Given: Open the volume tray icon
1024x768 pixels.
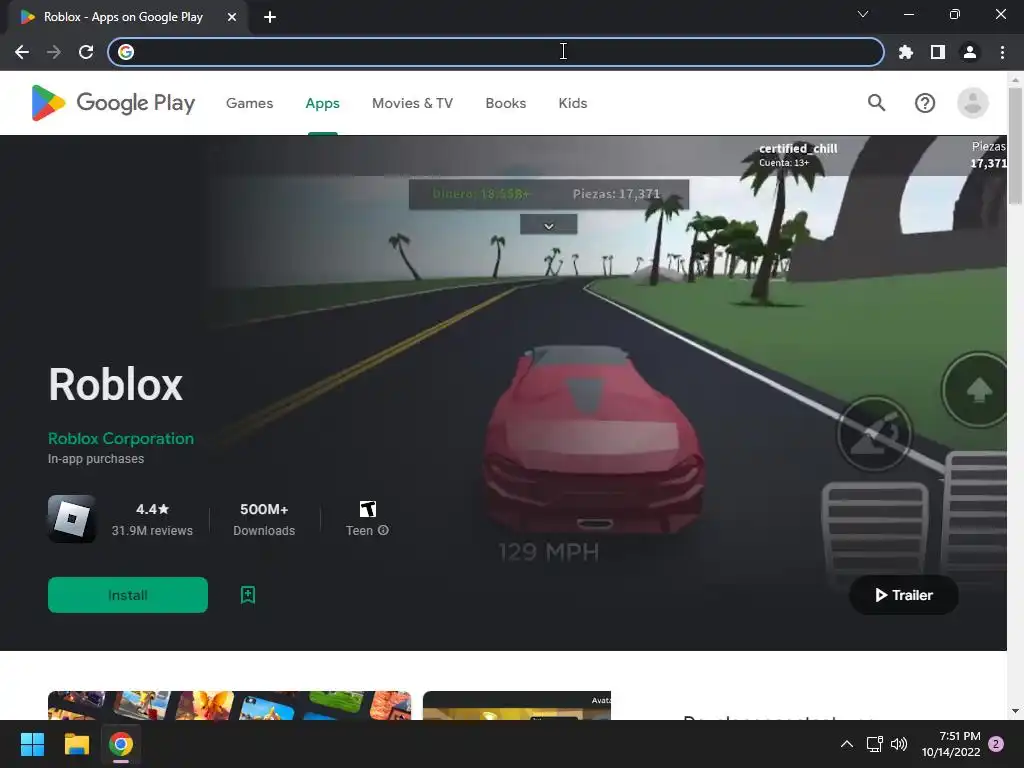Looking at the screenshot, I should point(899,744).
